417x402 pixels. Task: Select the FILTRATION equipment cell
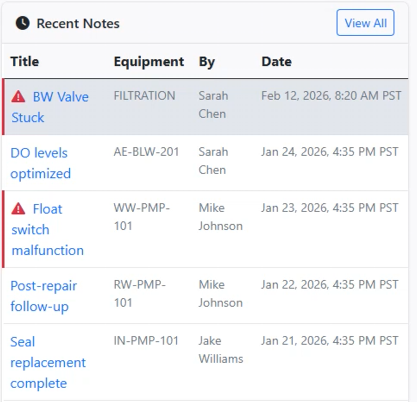[x=144, y=96]
